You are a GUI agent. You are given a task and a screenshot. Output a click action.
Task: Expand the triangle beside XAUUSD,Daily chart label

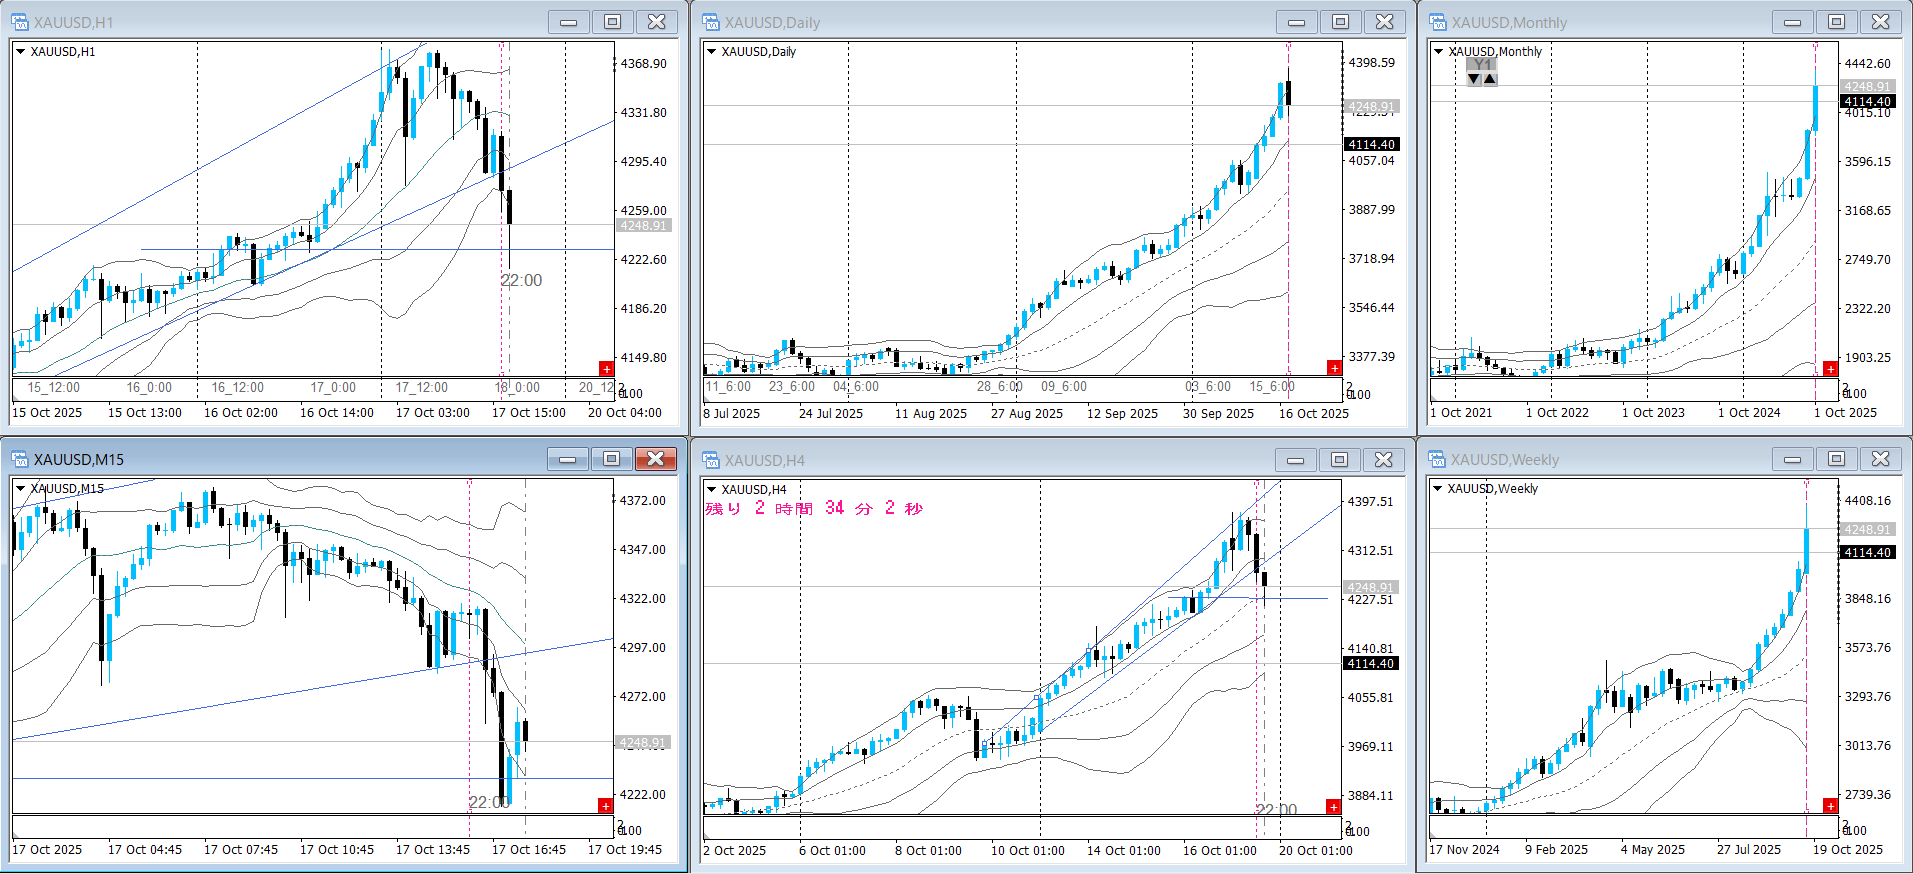[x=712, y=52]
